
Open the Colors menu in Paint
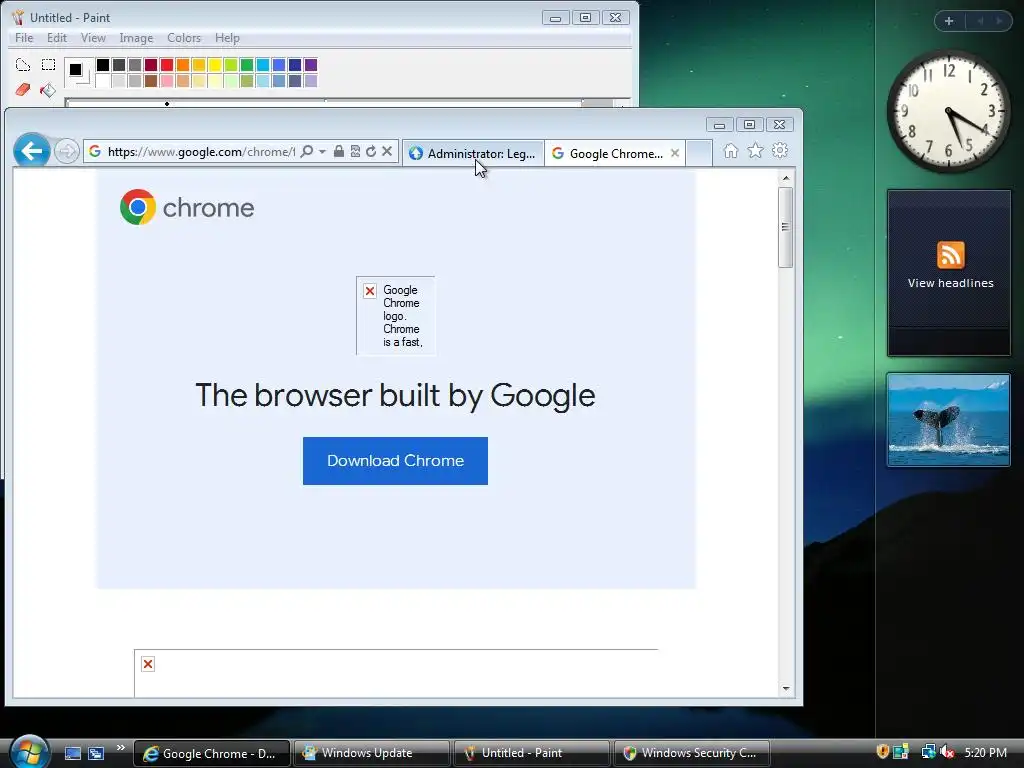pyautogui.click(x=184, y=38)
